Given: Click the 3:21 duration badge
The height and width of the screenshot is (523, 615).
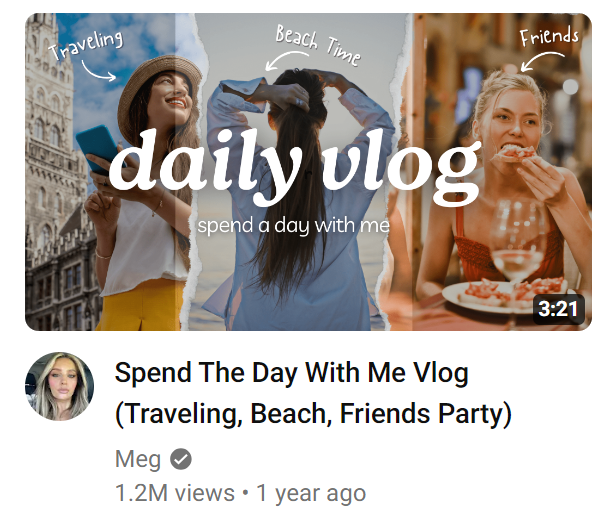Looking at the screenshot, I should pos(558,309).
